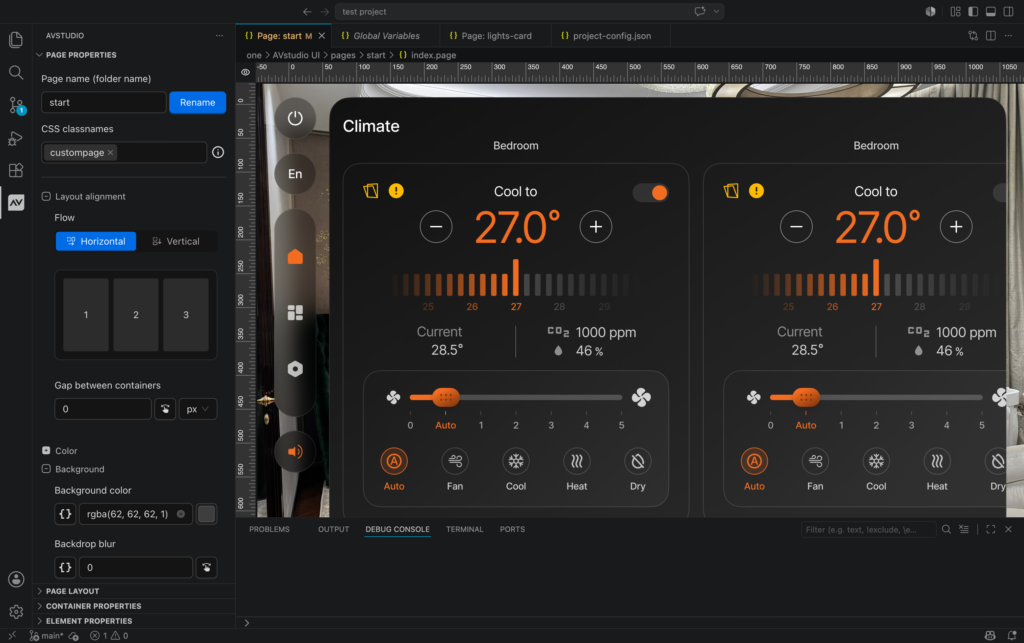
Task: Click the power icon in the canvas sidebar
Action: coord(295,118)
